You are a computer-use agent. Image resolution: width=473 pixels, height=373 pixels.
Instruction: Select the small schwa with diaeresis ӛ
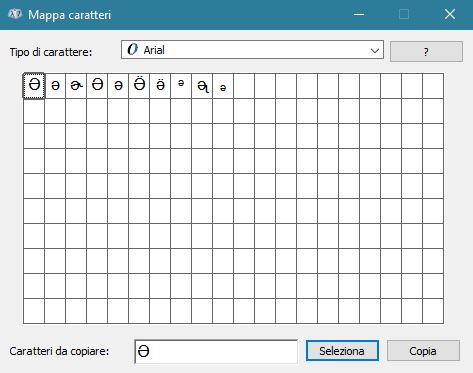(x=160, y=86)
